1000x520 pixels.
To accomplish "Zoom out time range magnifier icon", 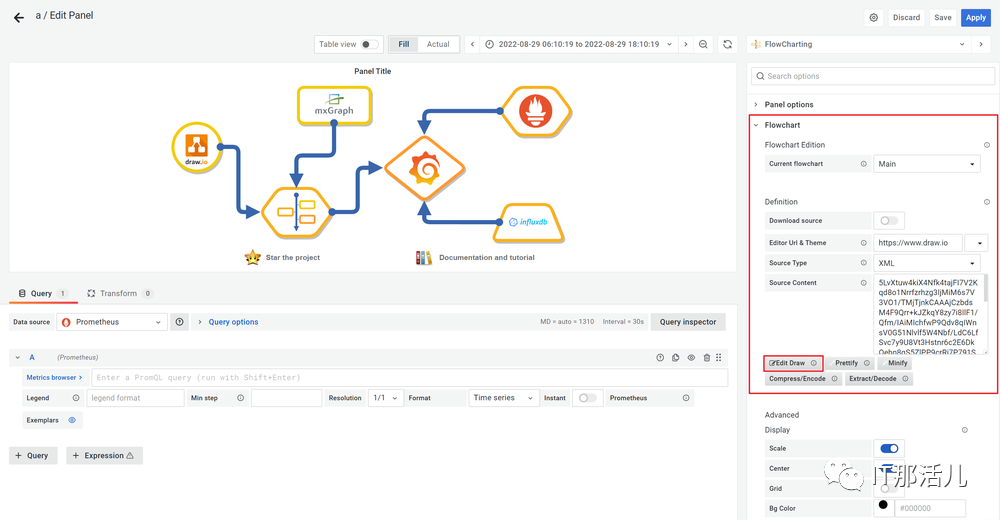I will [x=703, y=45].
